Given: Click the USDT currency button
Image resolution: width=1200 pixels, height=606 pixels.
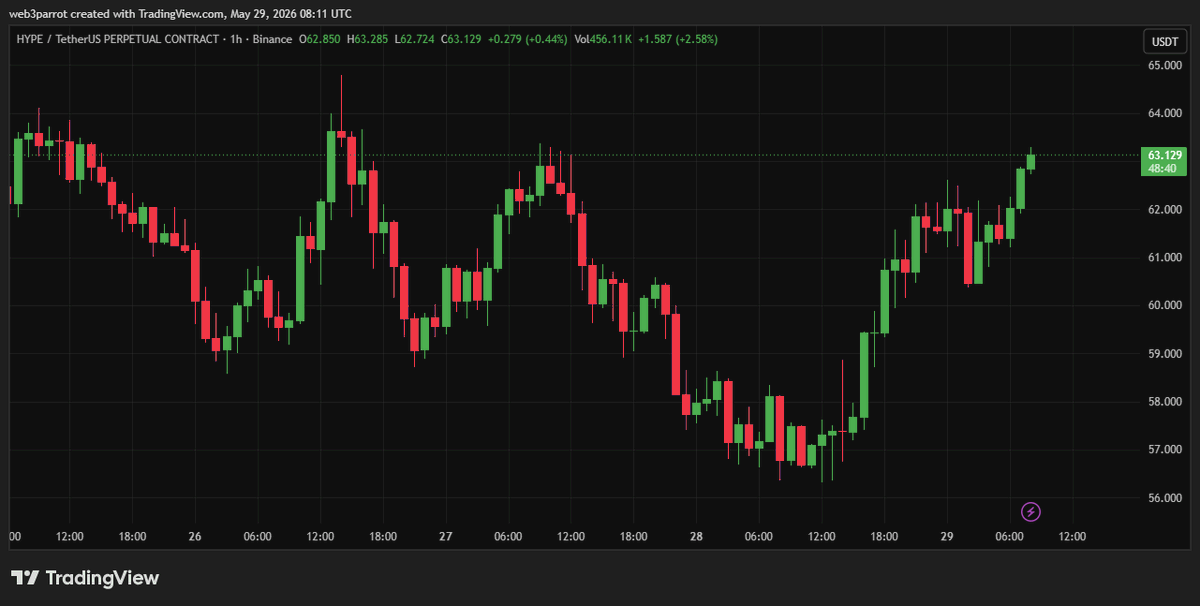Looking at the screenshot, I should click(1165, 41).
